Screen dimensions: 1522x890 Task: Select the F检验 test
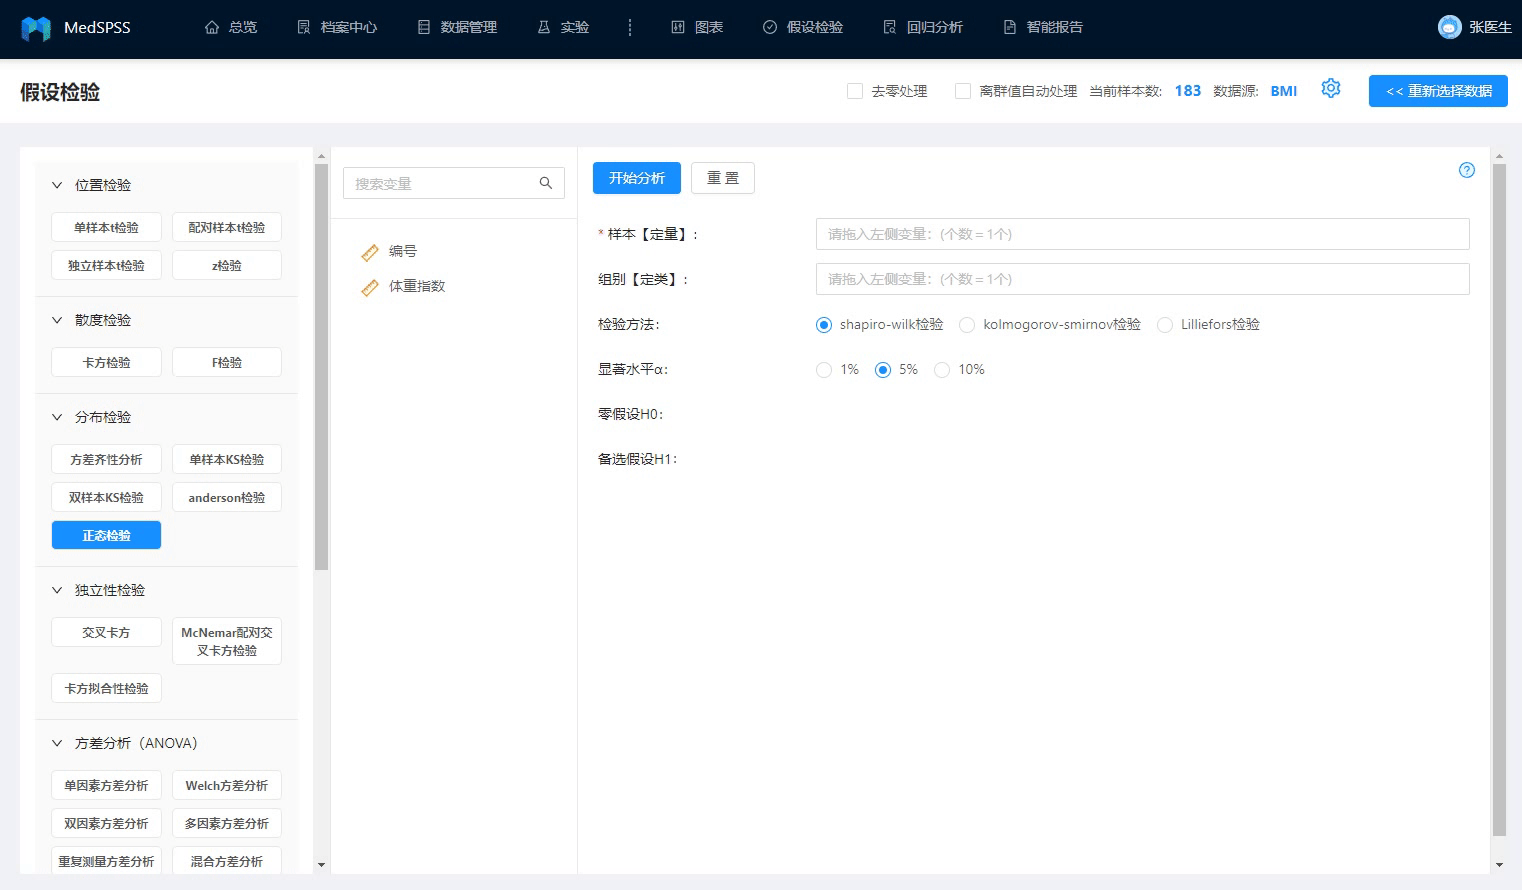(x=227, y=362)
